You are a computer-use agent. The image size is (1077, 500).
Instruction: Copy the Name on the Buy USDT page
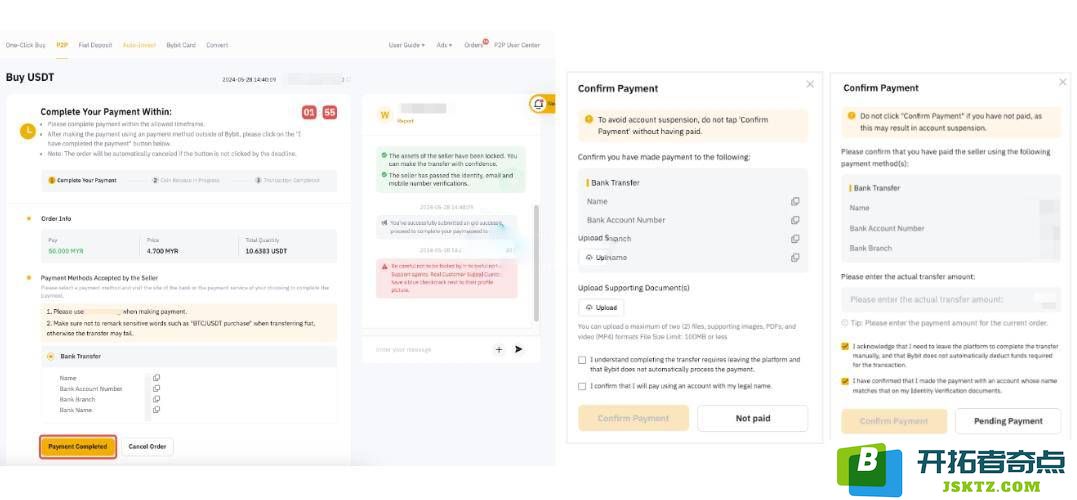(x=157, y=378)
